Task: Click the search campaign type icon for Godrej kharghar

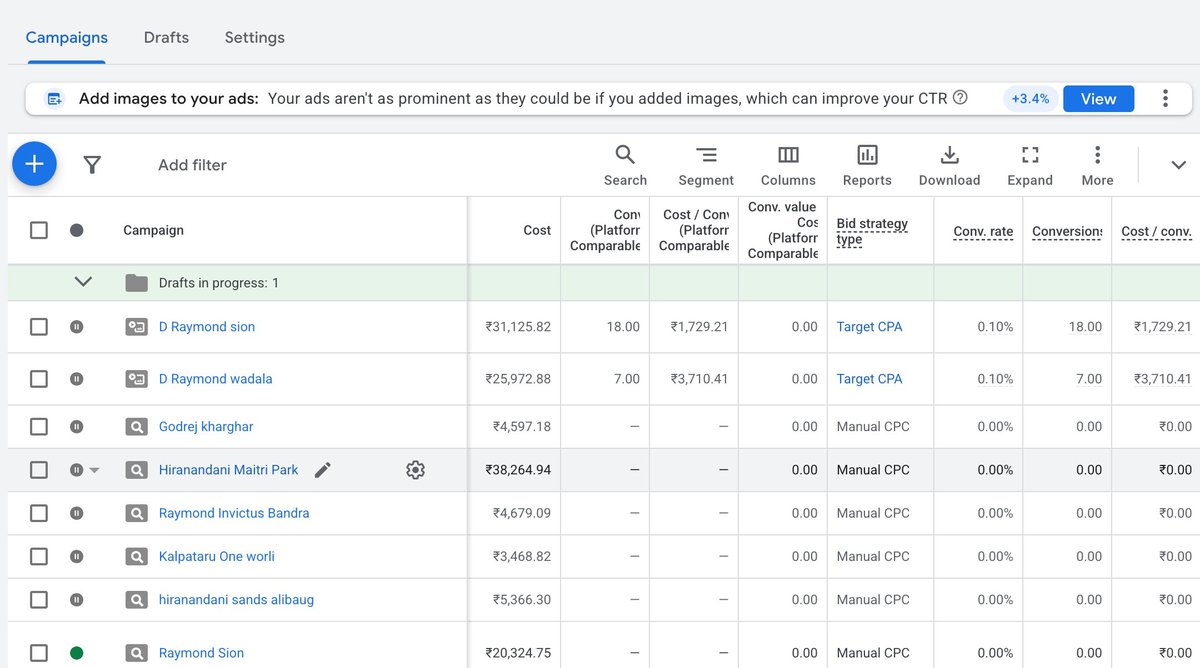Action: (136, 427)
